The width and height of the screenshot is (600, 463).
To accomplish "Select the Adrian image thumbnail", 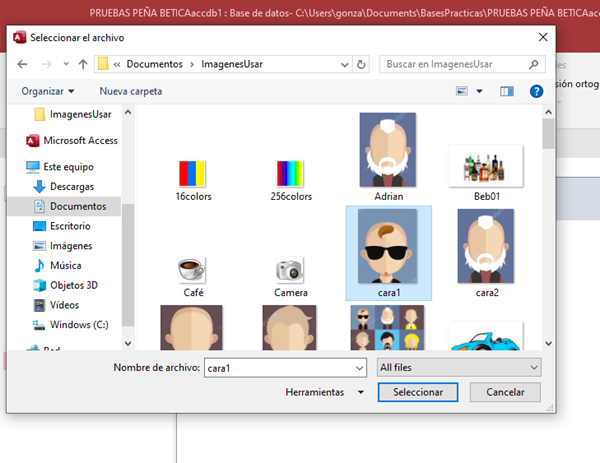I will 387,150.
